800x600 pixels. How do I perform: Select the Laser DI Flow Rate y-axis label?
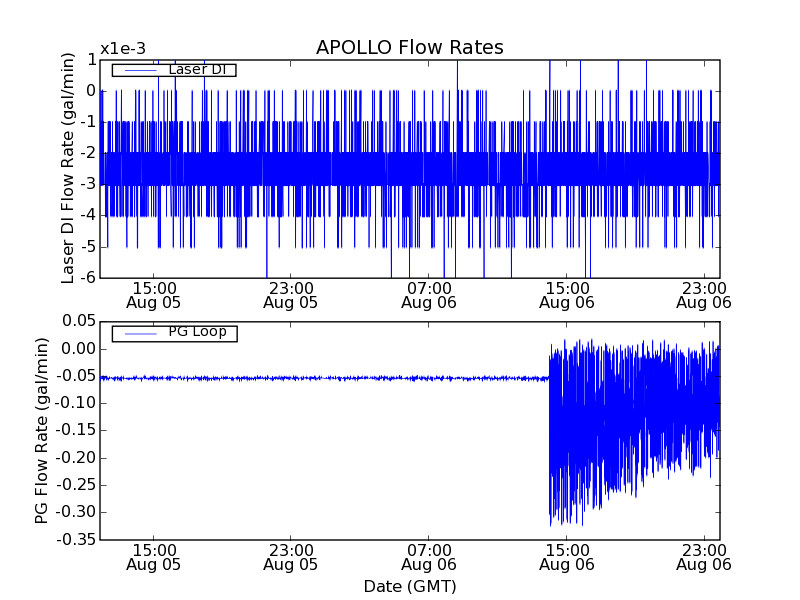[x=69, y=168]
